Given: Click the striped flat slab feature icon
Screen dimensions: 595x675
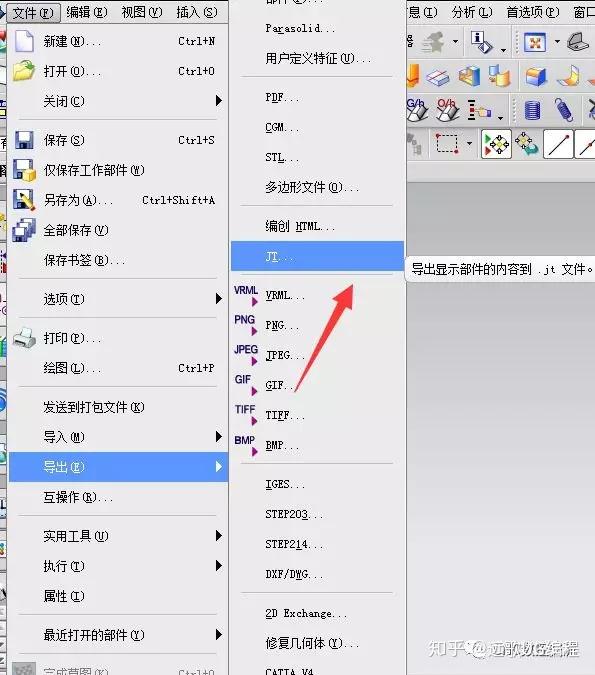Looking at the screenshot, I should (x=438, y=77).
